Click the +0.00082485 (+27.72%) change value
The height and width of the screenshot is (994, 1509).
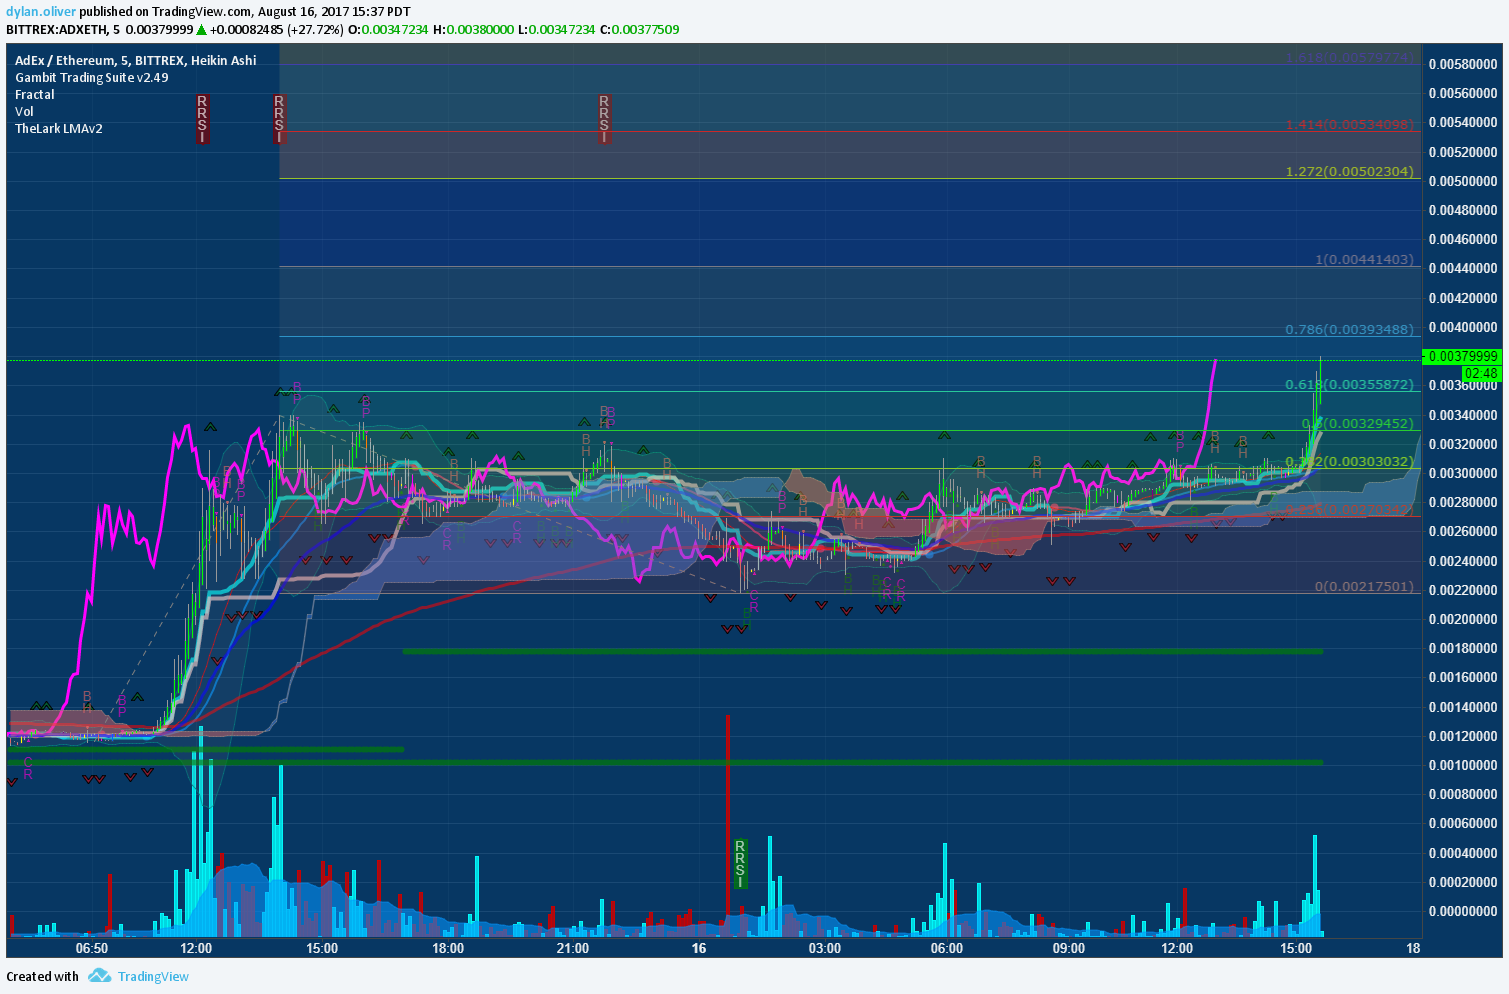276,29
